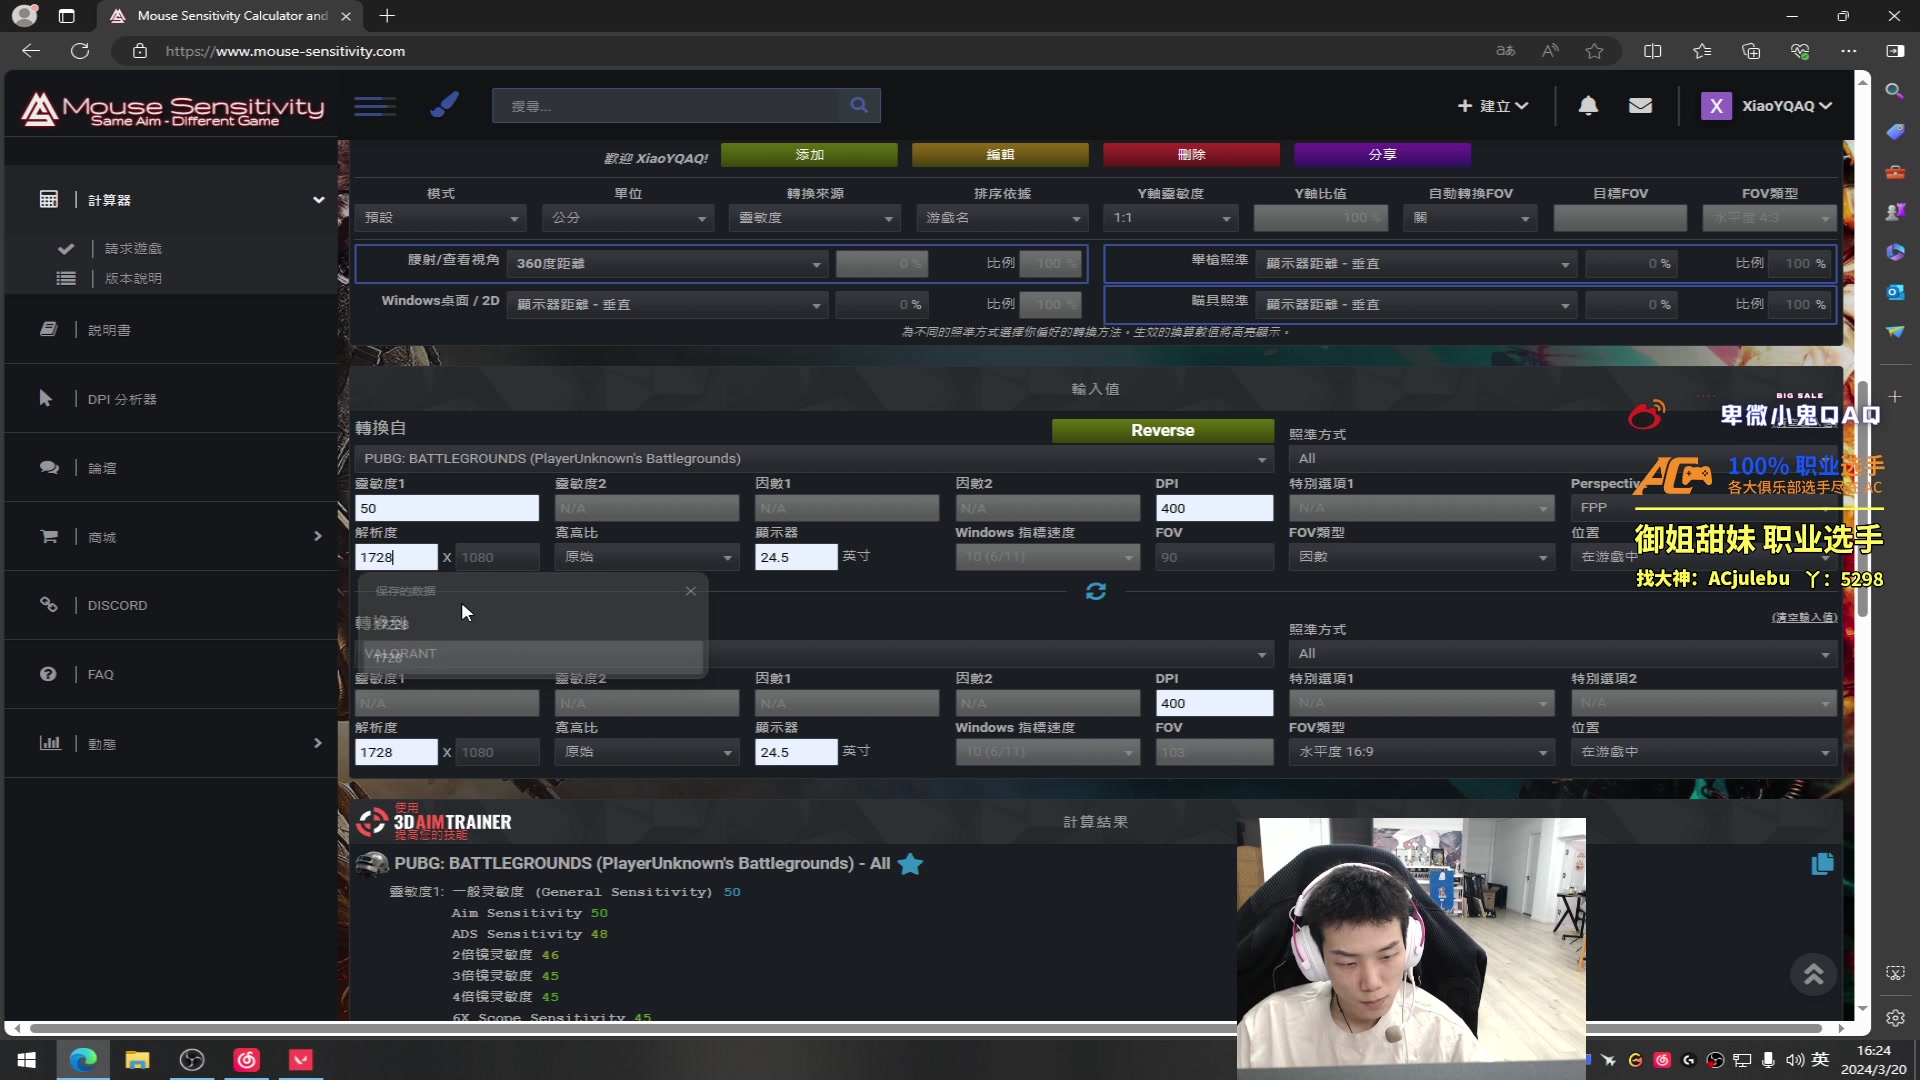Image resolution: width=1920 pixels, height=1080 pixels.
Task: Click the browser back arrow
Action: 31,51
